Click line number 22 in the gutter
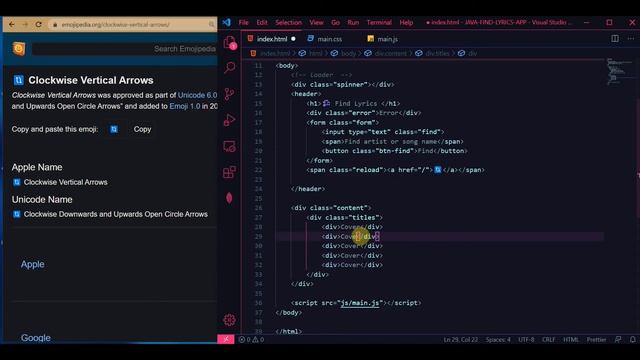This screenshot has height=360, width=640. pos(258,170)
